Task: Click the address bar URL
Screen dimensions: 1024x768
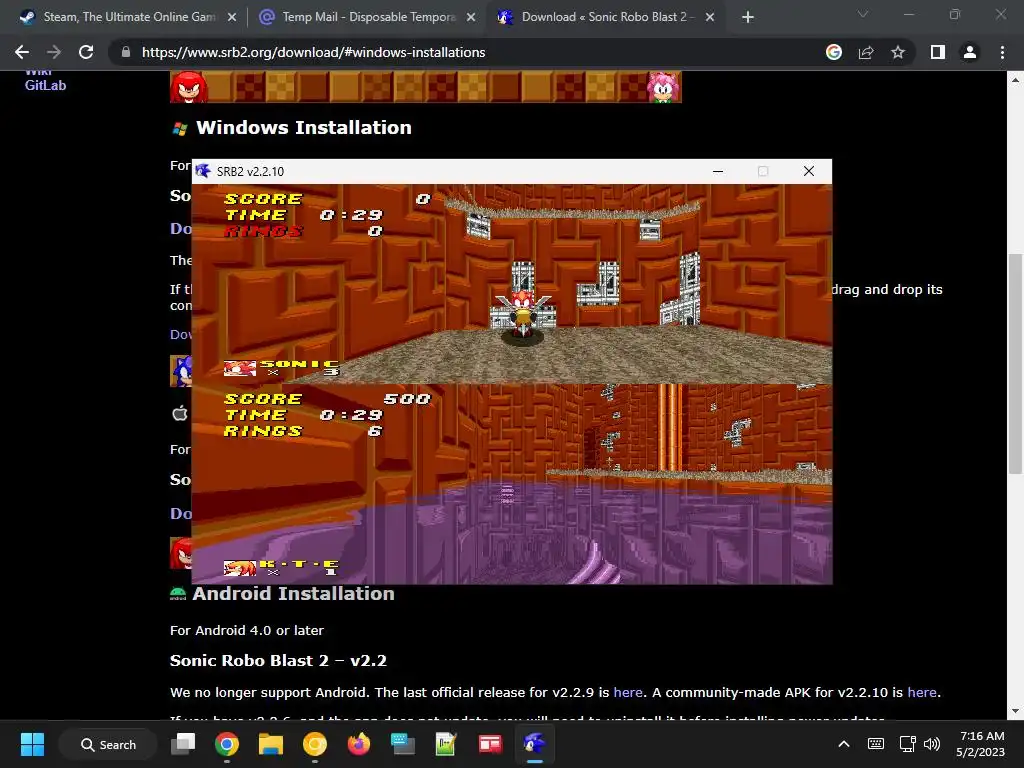Action: click(313, 52)
